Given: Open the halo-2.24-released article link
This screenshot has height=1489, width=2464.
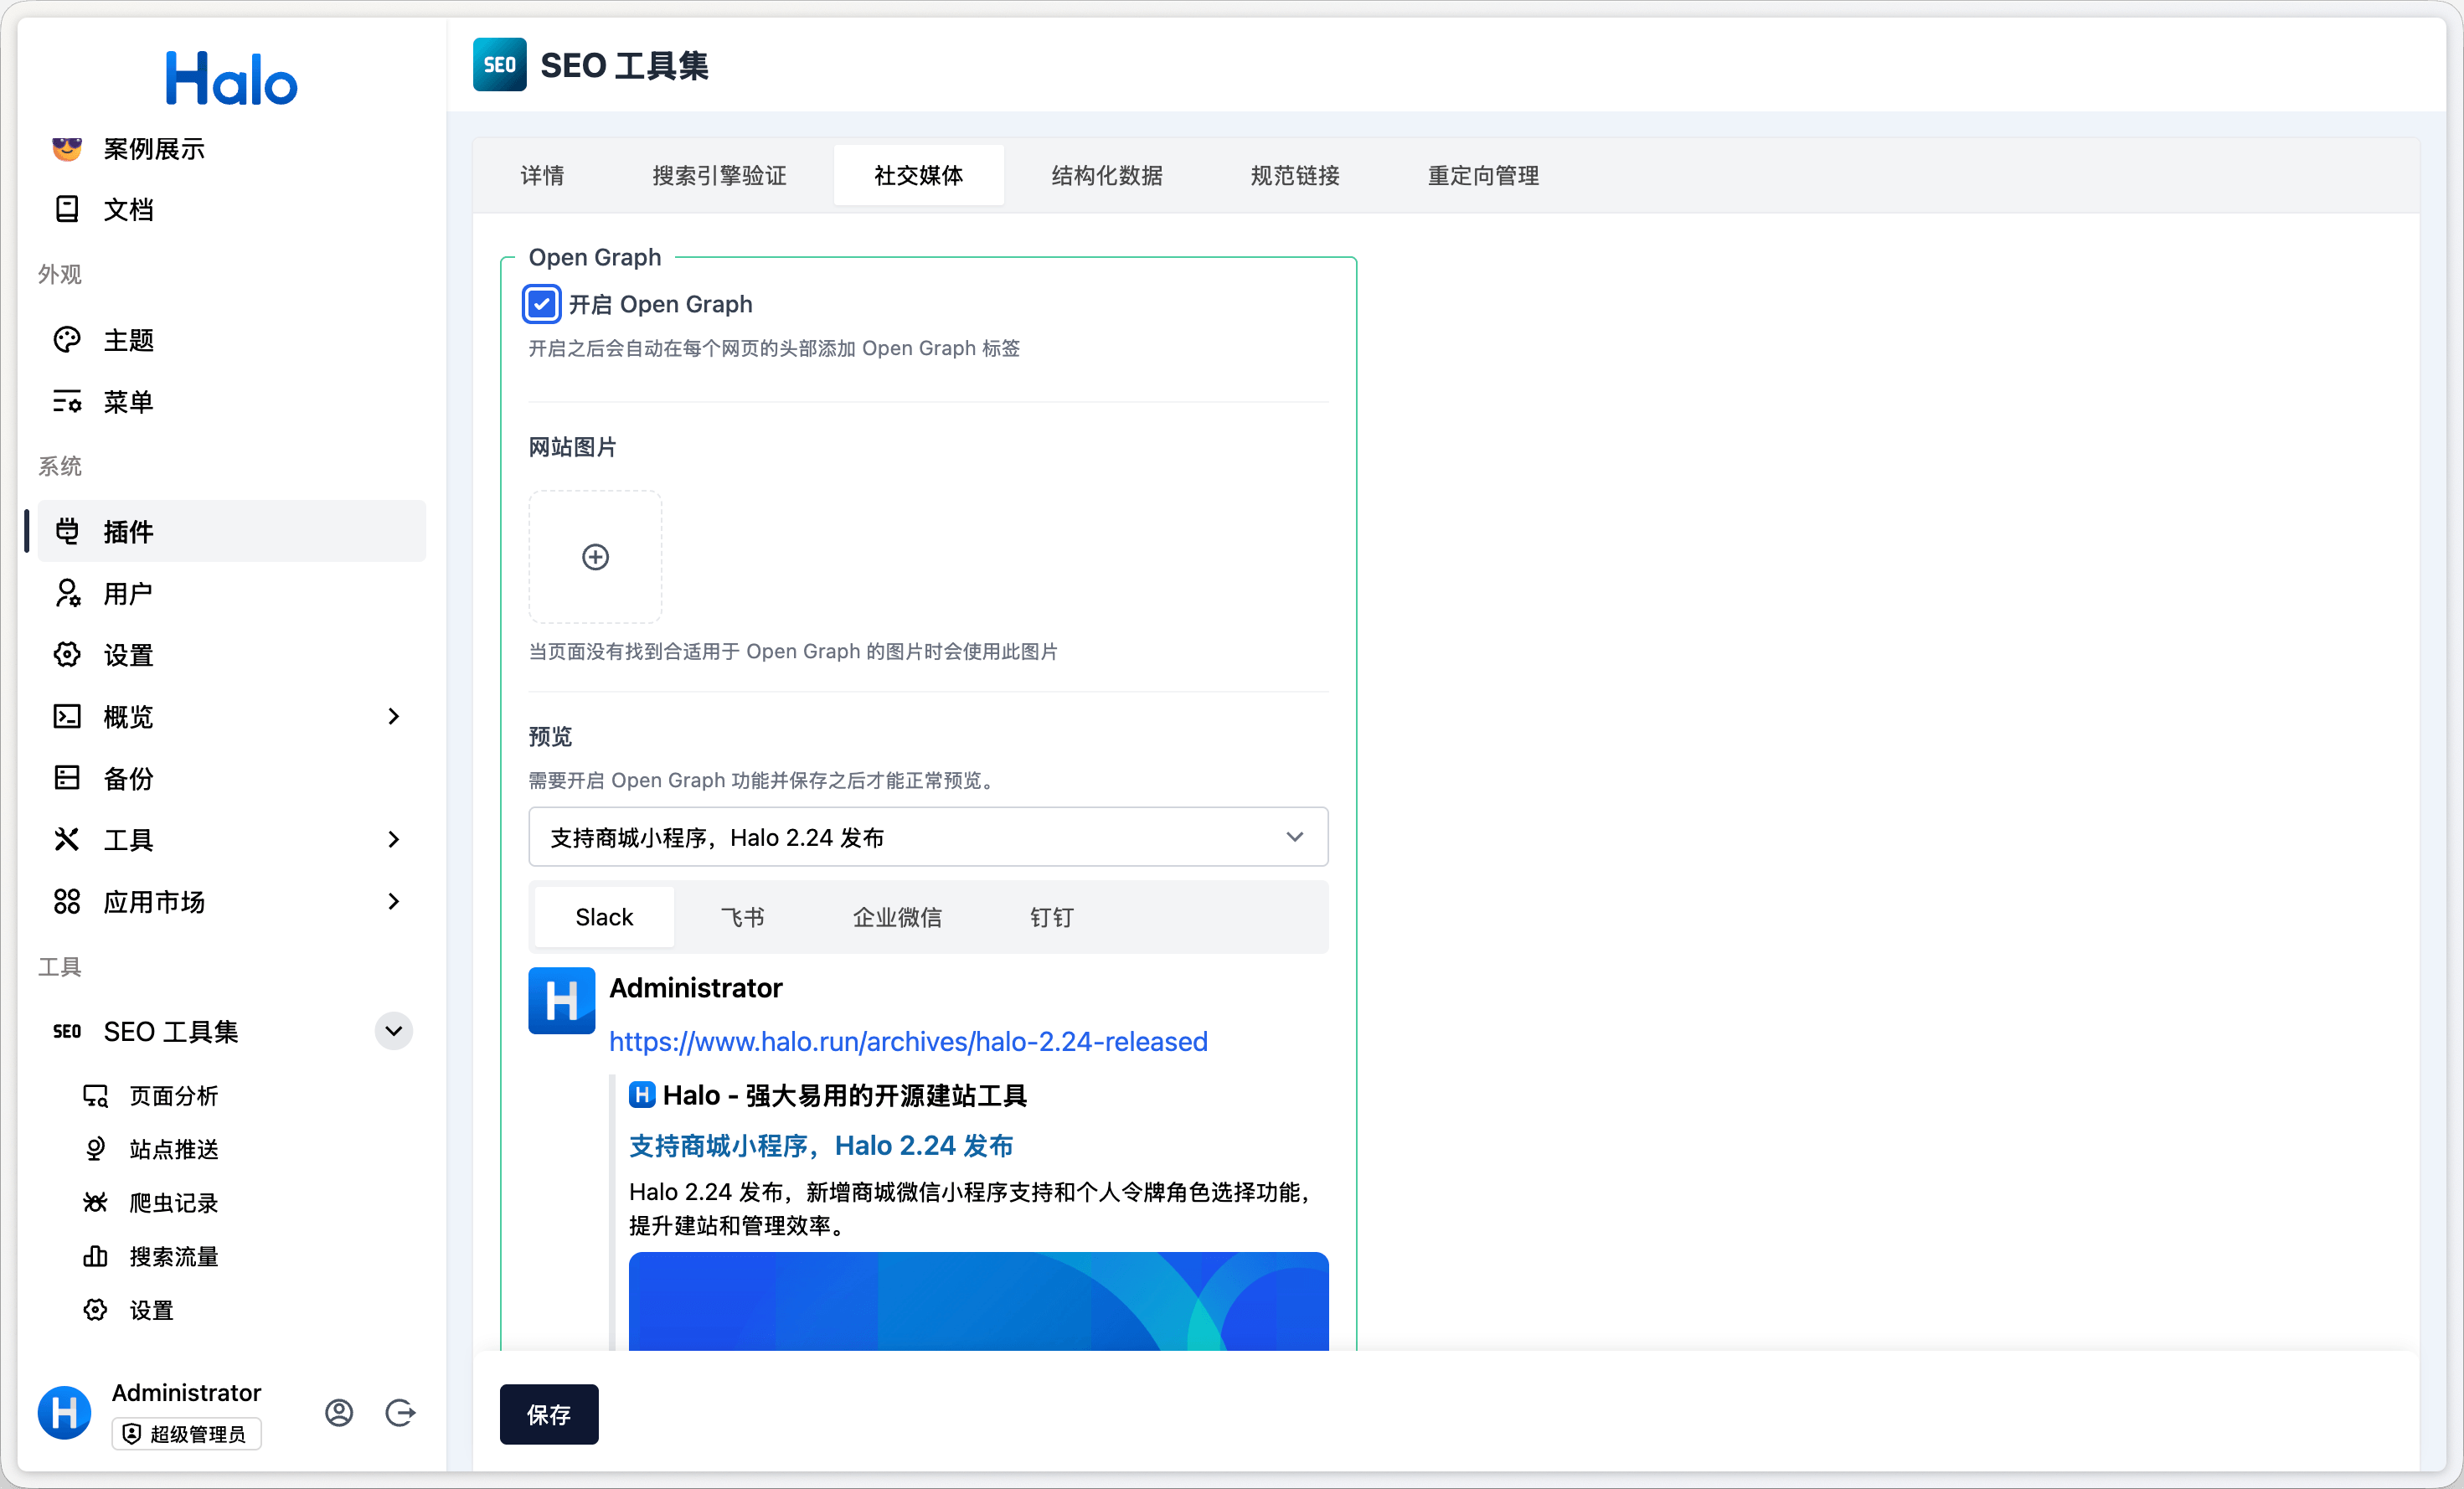Looking at the screenshot, I should pyautogui.click(x=908, y=1041).
